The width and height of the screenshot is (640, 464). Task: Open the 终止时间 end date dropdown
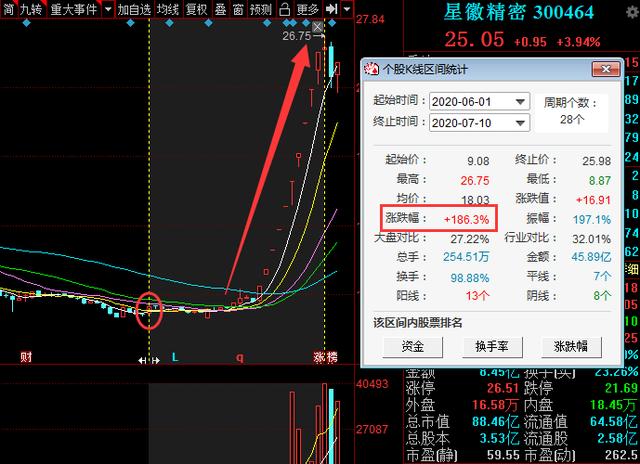click(520, 123)
